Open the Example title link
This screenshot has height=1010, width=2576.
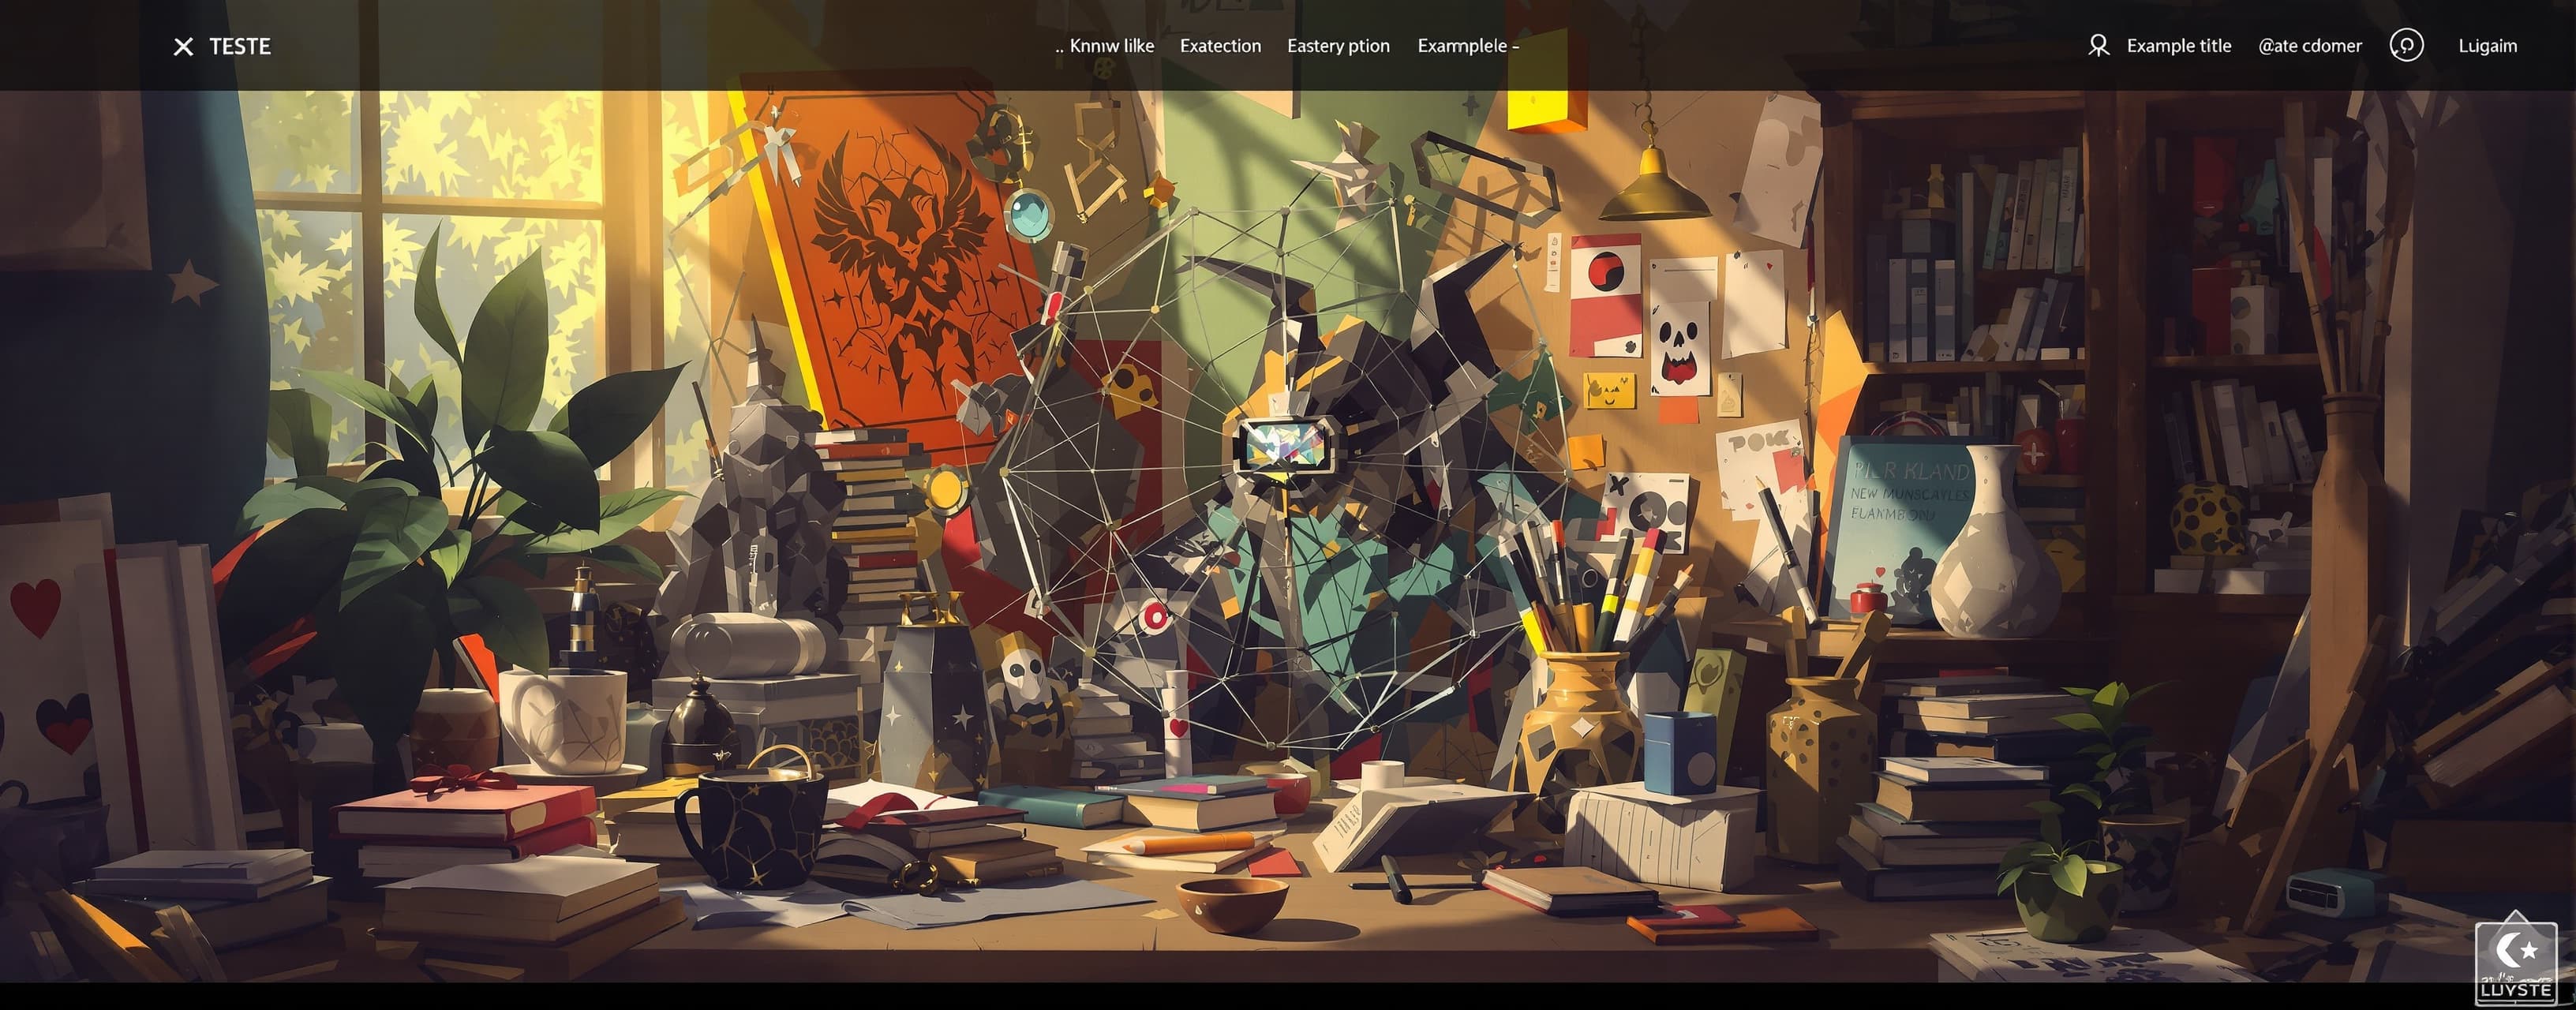[2179, 46]
